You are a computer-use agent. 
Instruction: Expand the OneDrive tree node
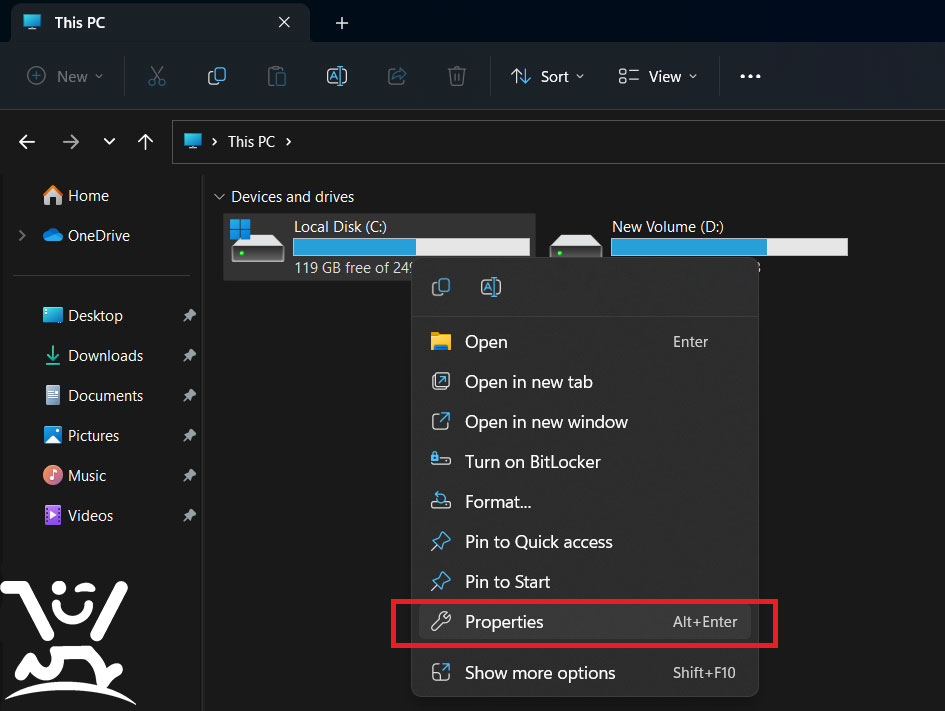pyautogui.click(x=22, y=236)
